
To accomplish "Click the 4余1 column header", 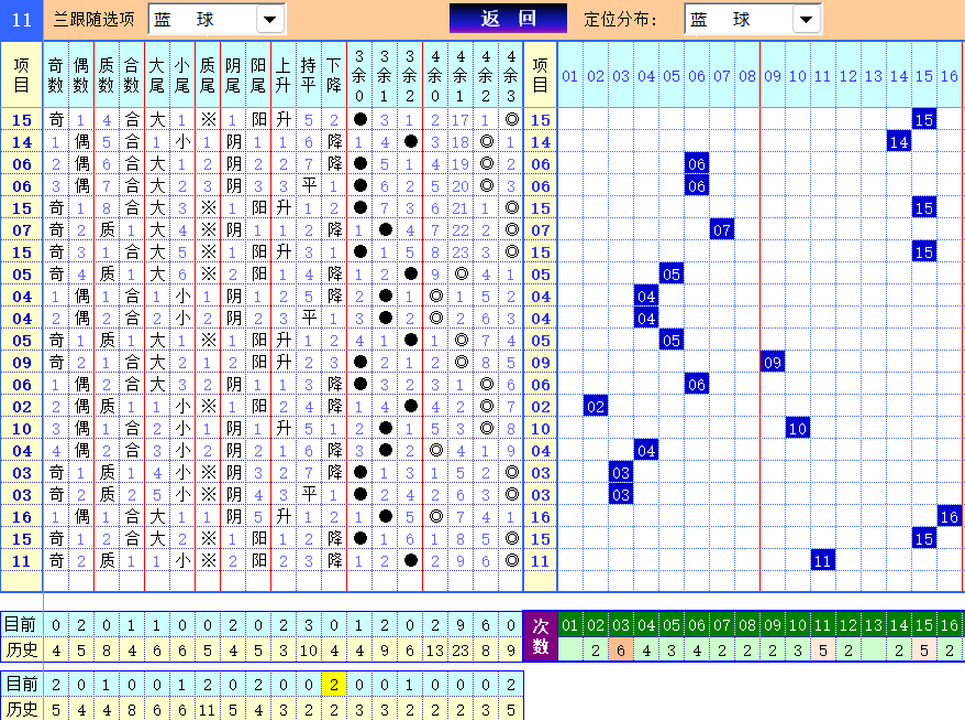I will click(460, 74).
